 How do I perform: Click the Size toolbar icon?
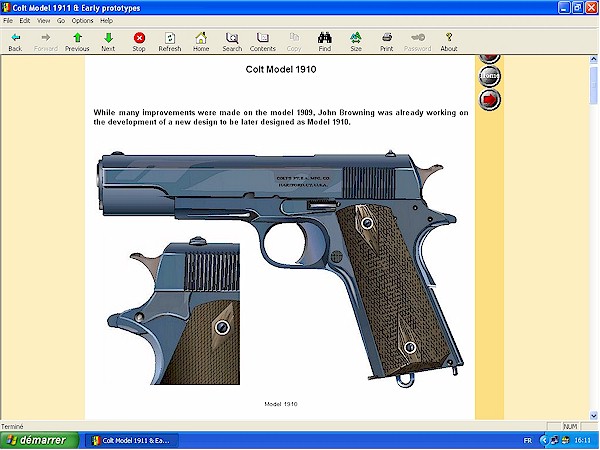356,38
